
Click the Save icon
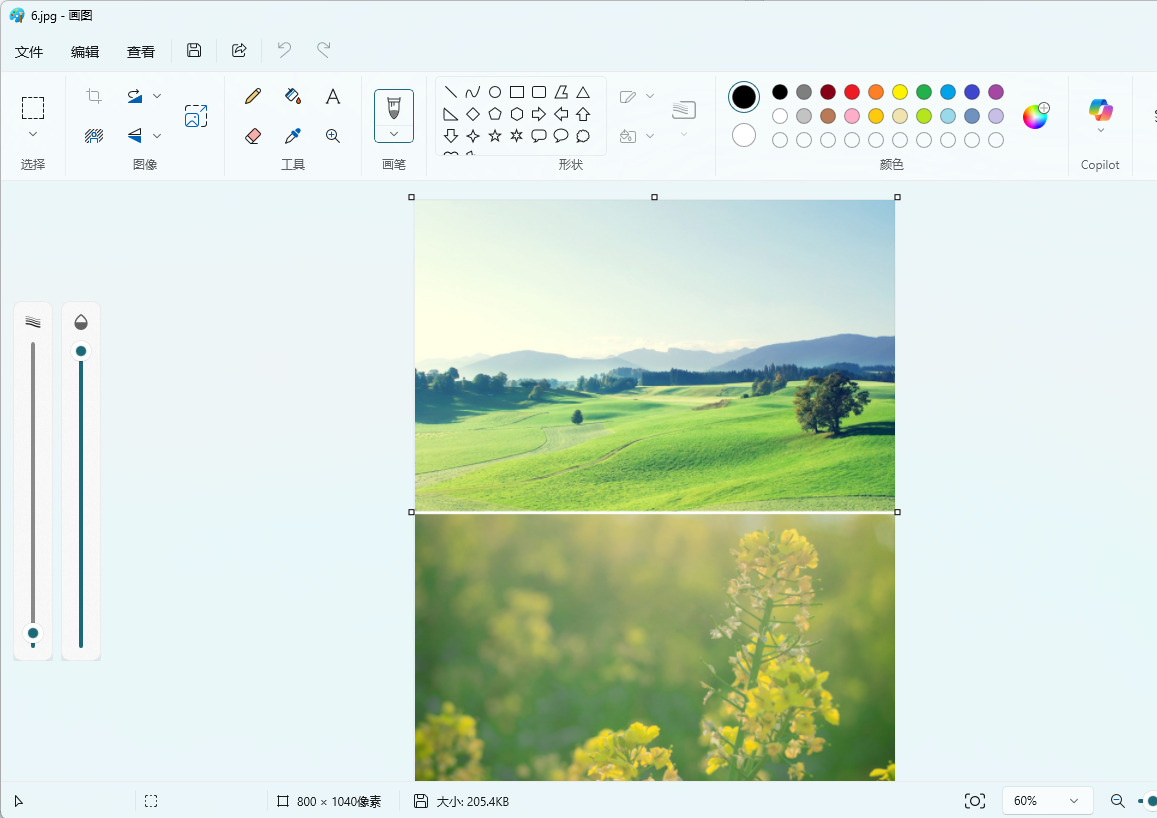(194, 50)
